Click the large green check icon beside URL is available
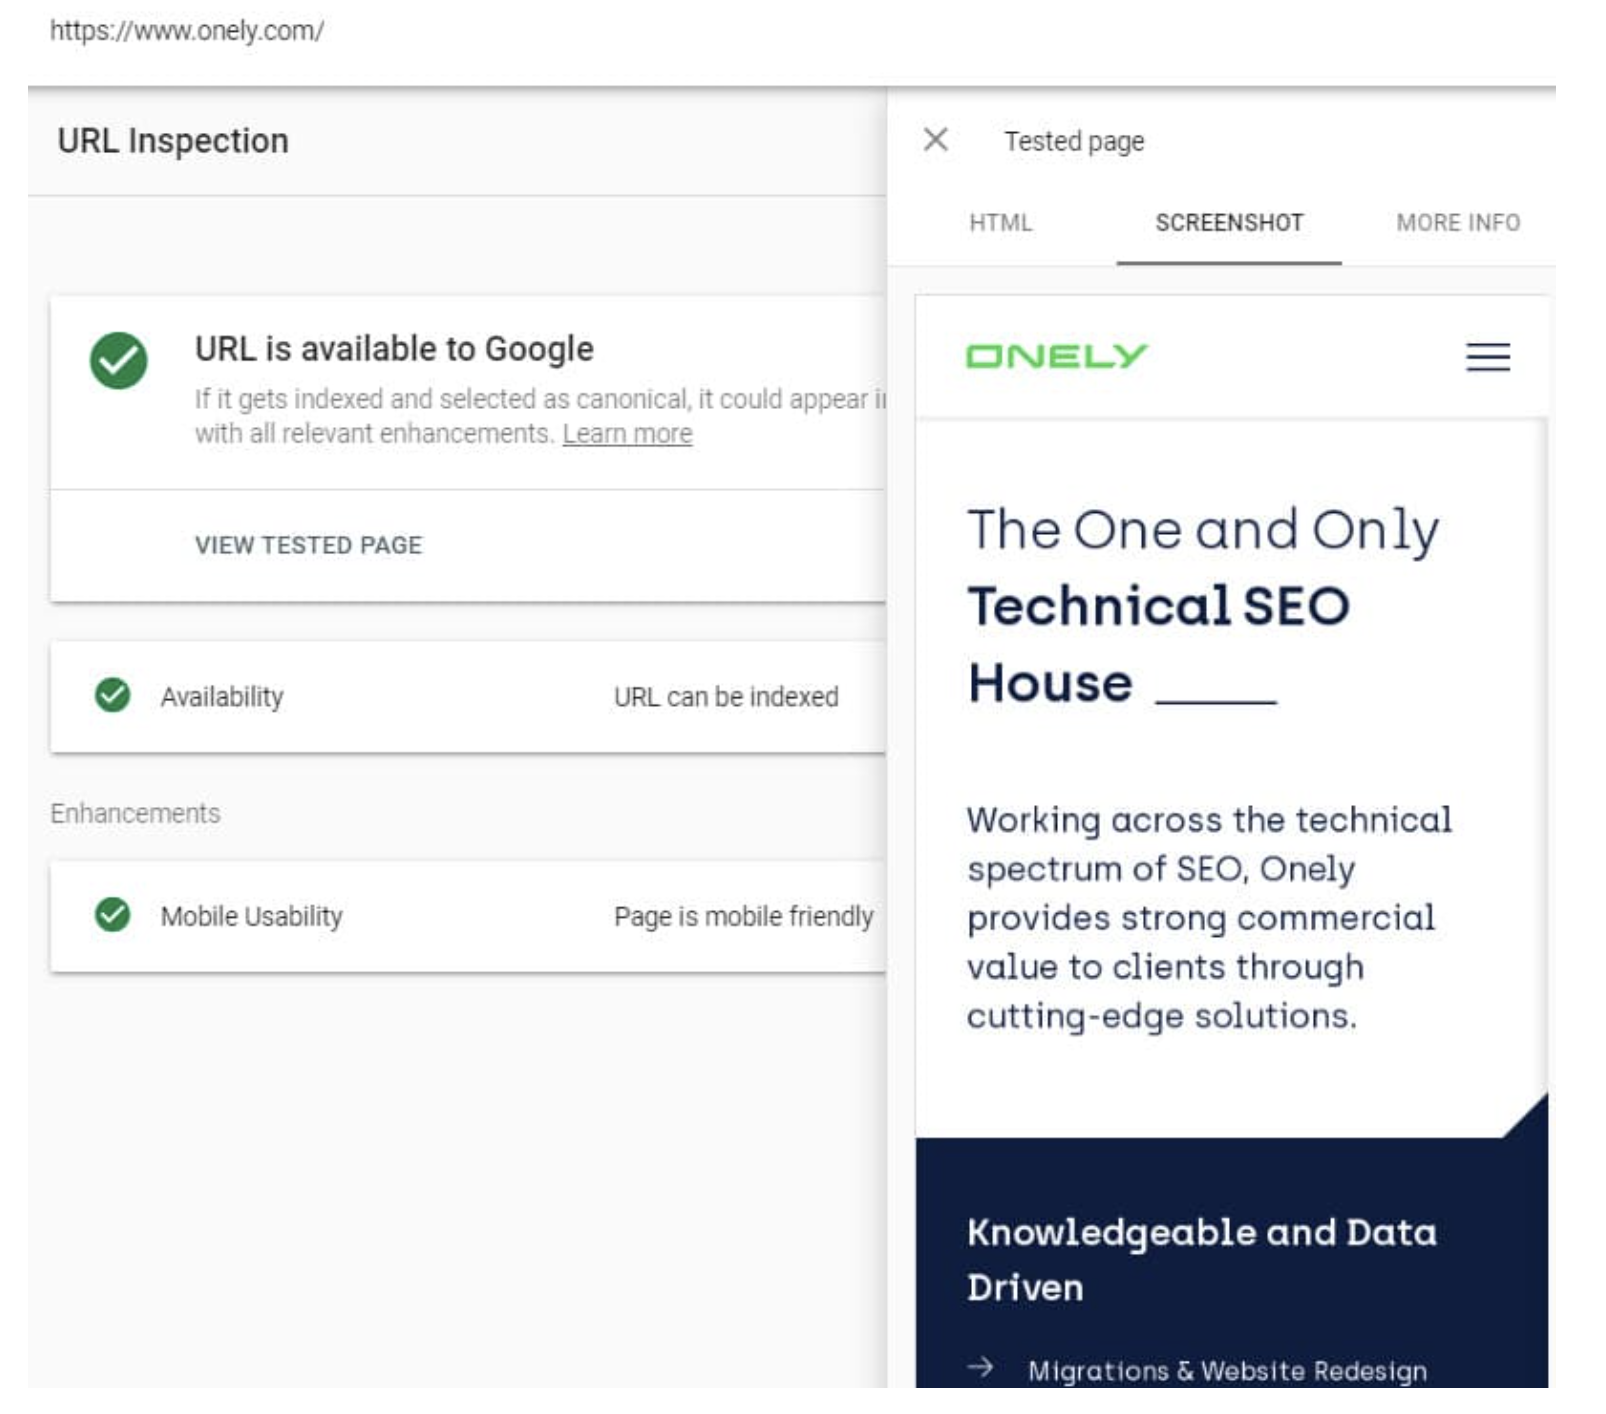This screenshot has height=1414, width=1606. pyautogui.click(x=118, y=360)
